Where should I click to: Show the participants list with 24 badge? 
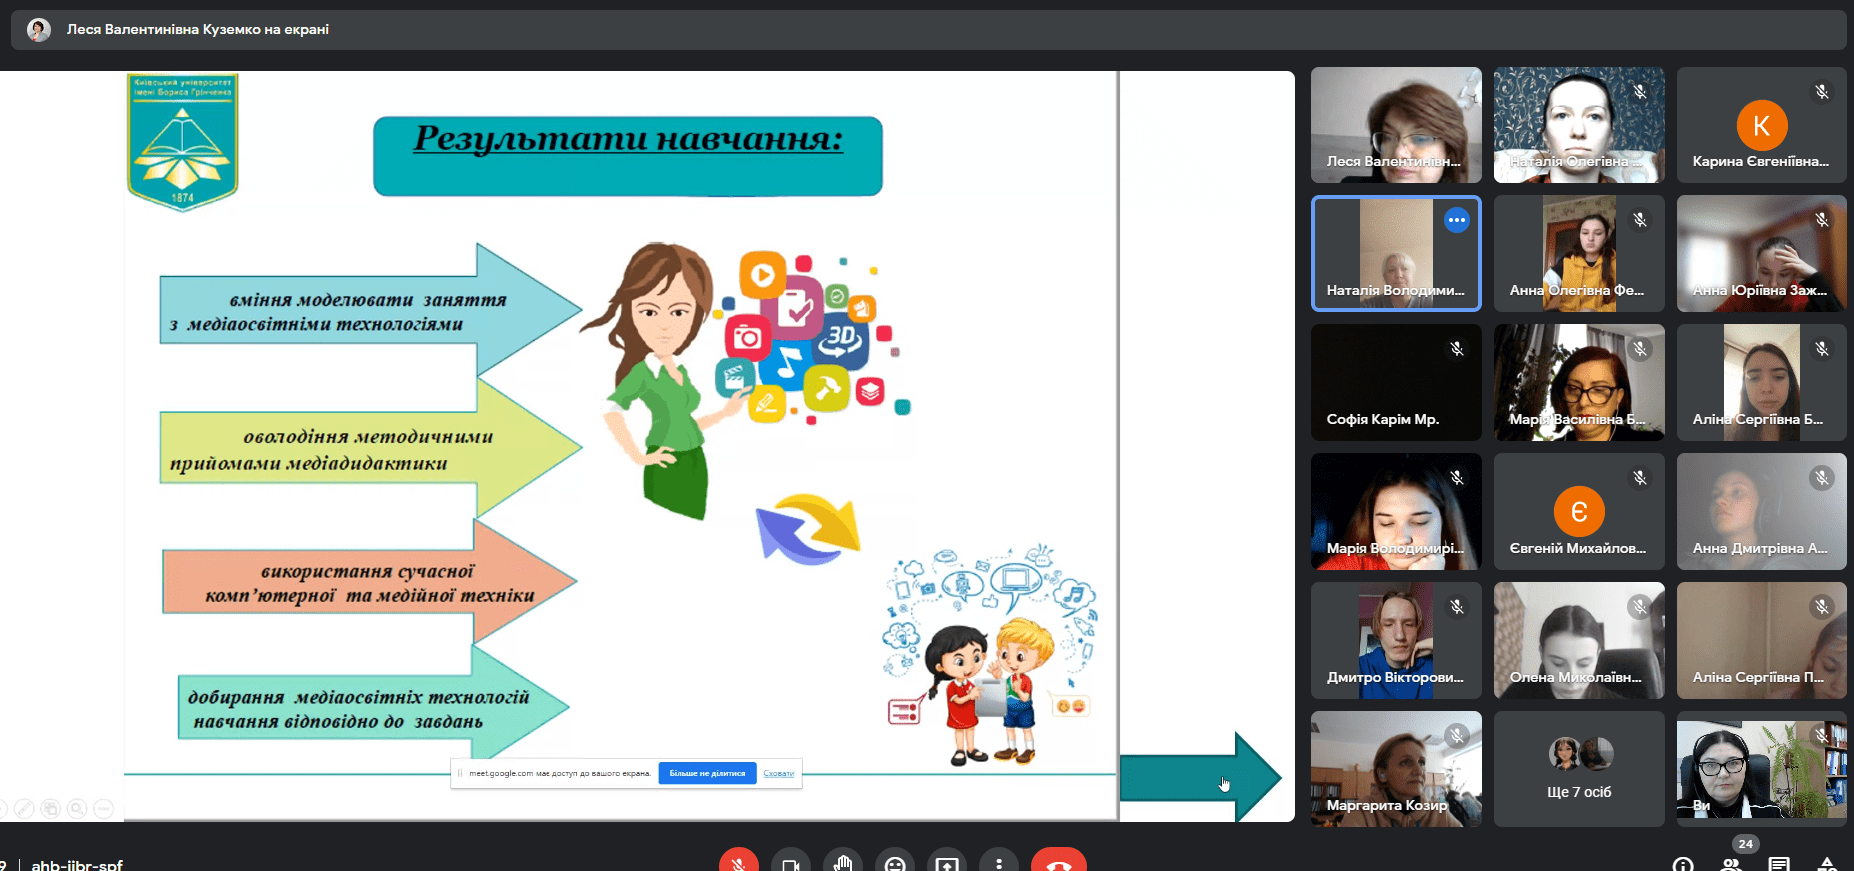coord(1731,863)
